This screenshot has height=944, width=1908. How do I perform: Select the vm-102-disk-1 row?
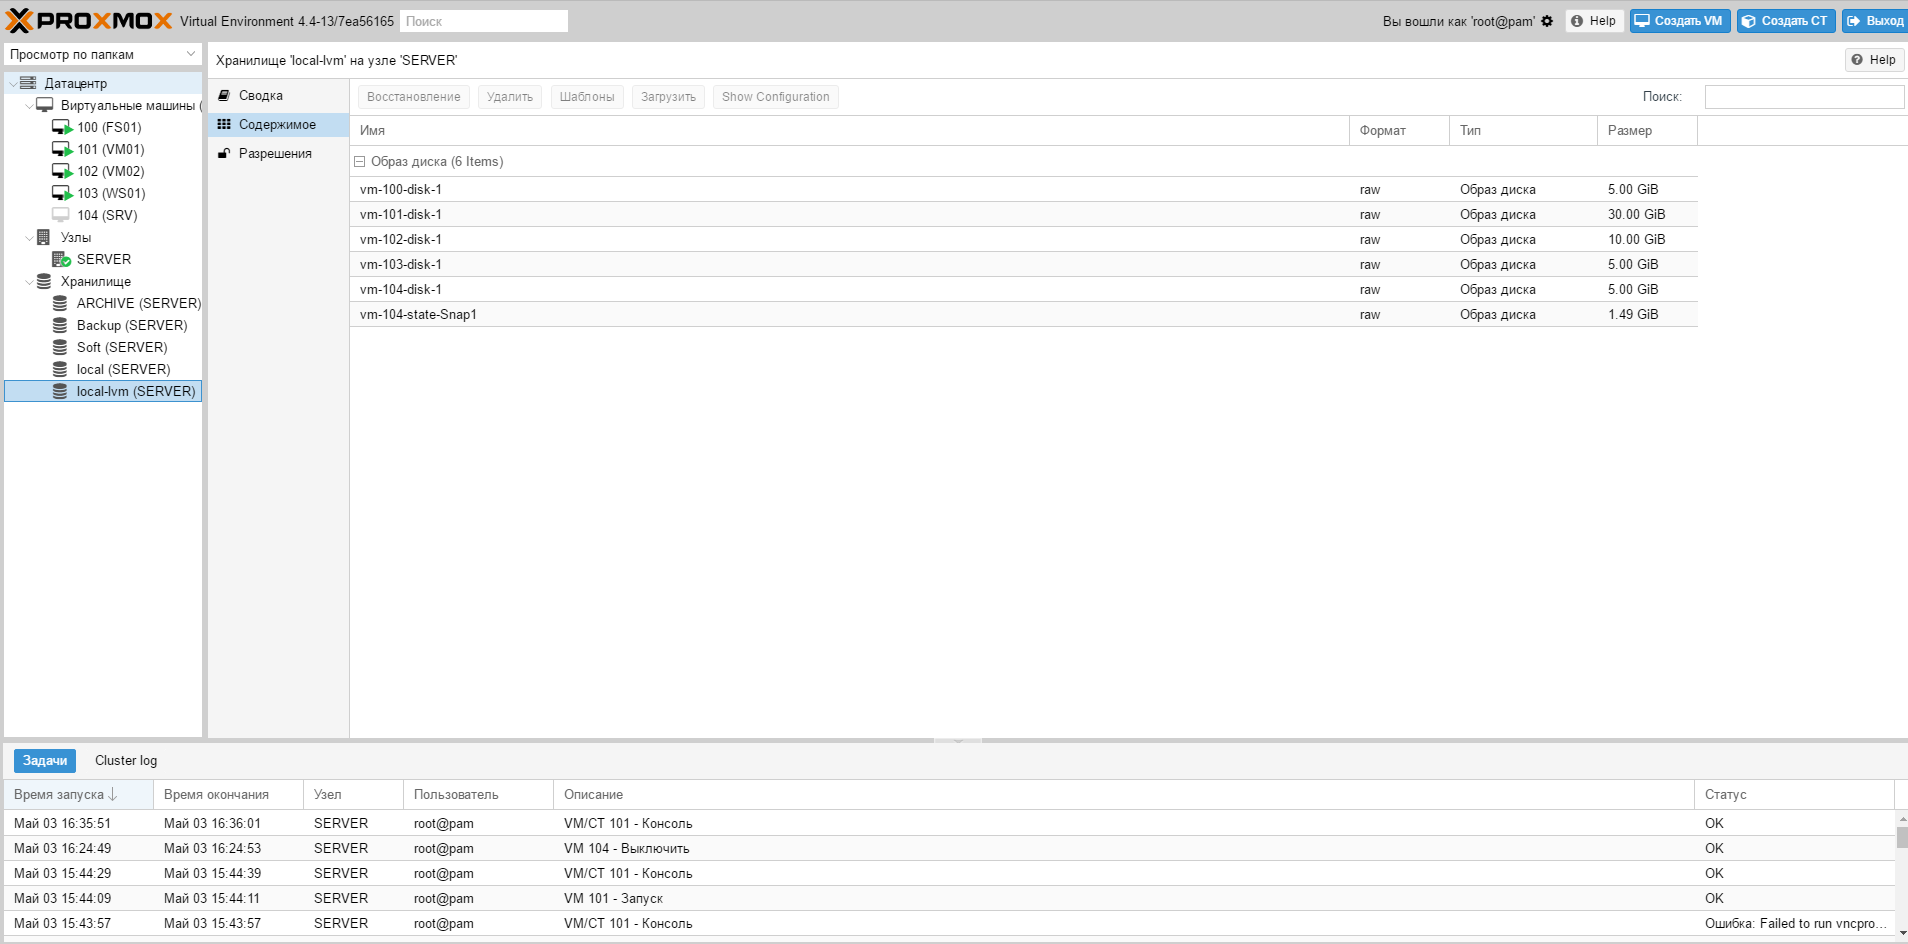[x=1023, y=239]
